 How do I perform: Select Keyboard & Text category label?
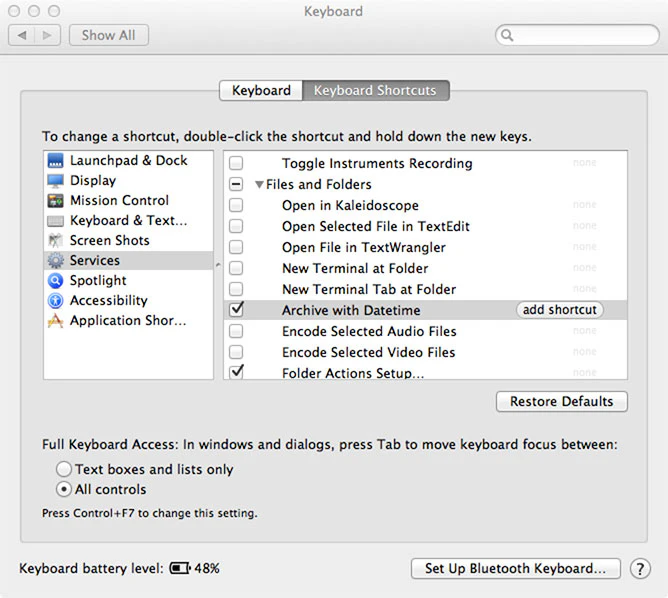[129, 221]
